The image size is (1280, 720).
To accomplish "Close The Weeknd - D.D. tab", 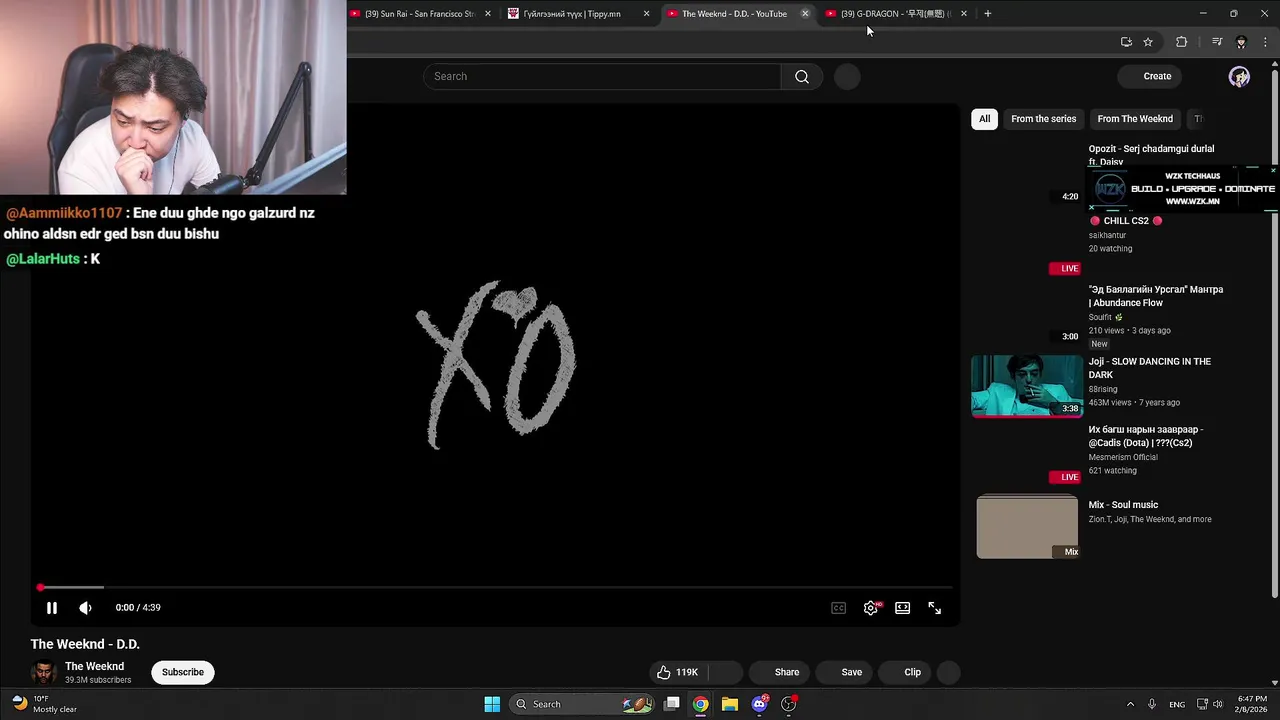I will pos(805,14).
